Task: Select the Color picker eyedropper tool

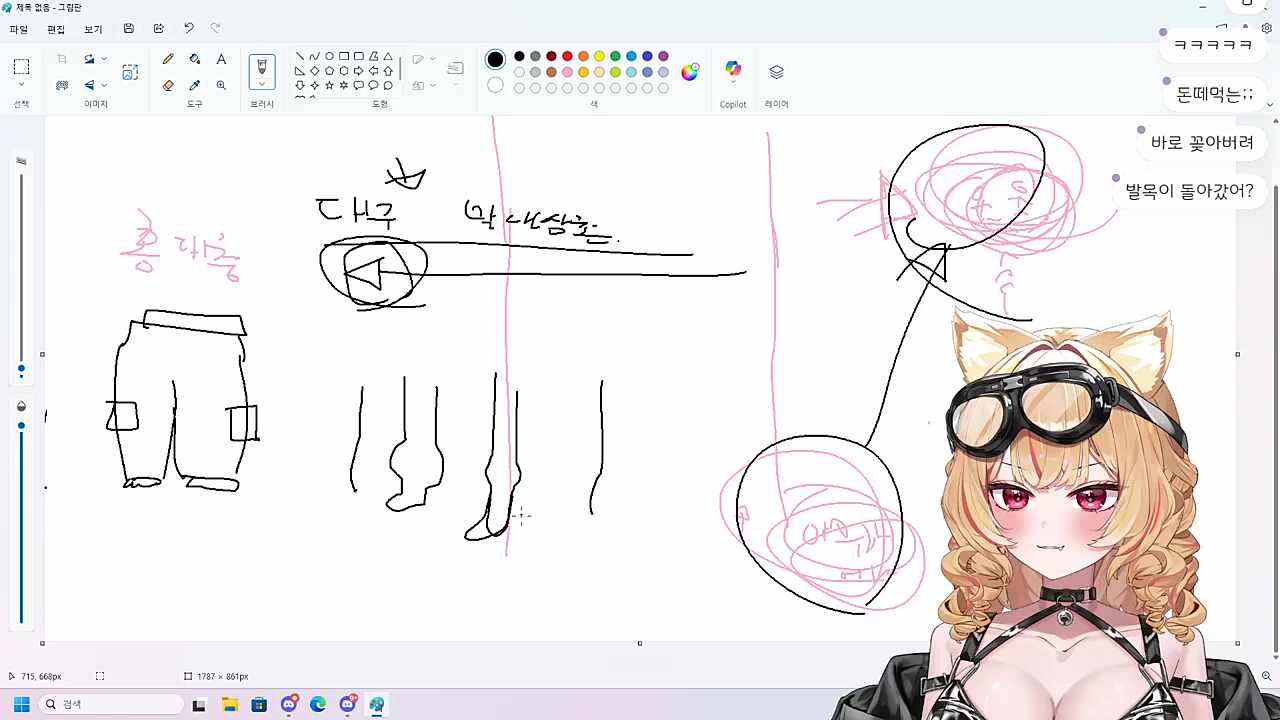Action: [x=195, y=86]
